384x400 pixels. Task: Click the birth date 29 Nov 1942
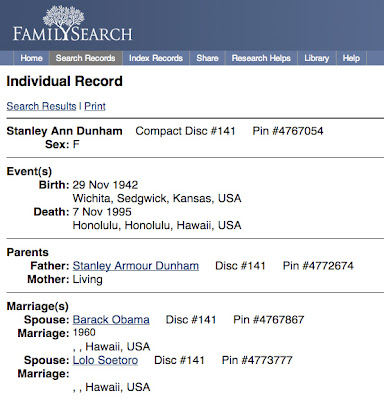pyautogui.click(x=105, y=185)
